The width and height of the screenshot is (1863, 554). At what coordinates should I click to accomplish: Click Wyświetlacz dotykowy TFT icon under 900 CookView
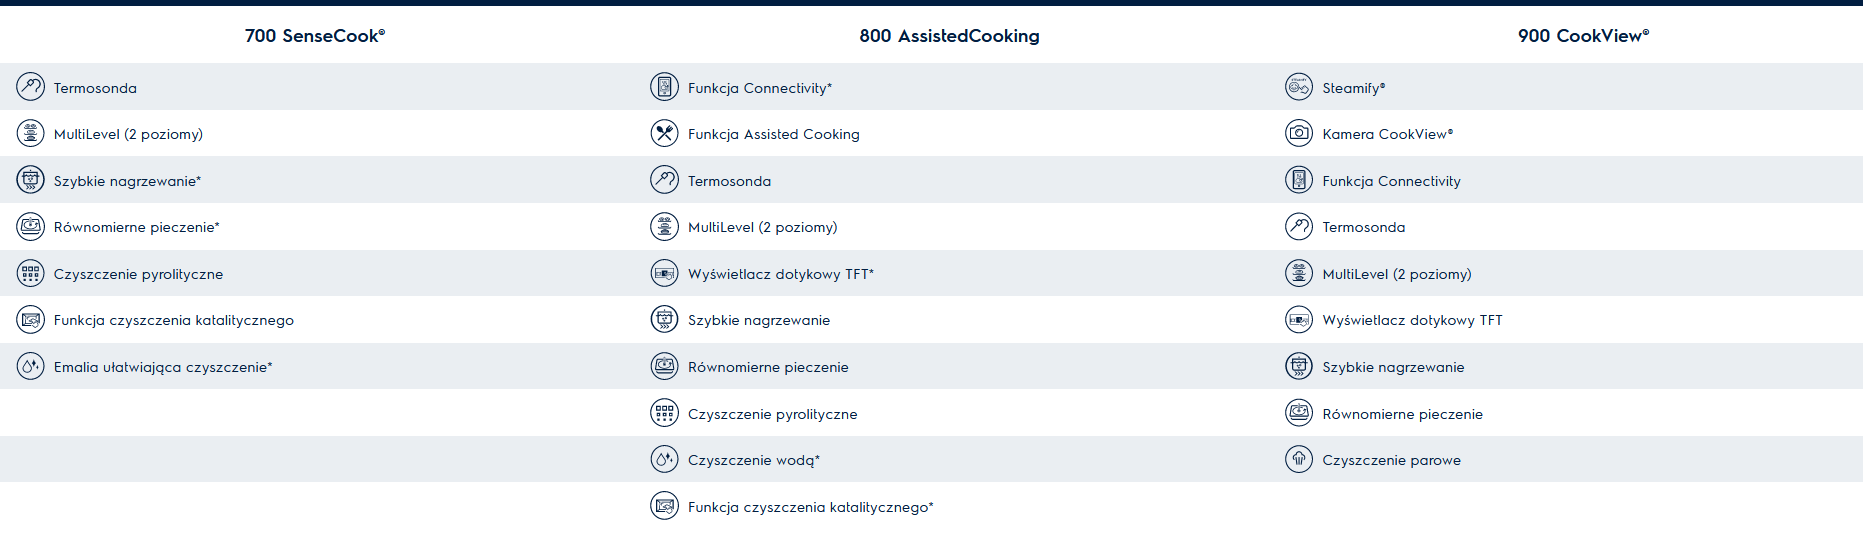(1299, 320)
